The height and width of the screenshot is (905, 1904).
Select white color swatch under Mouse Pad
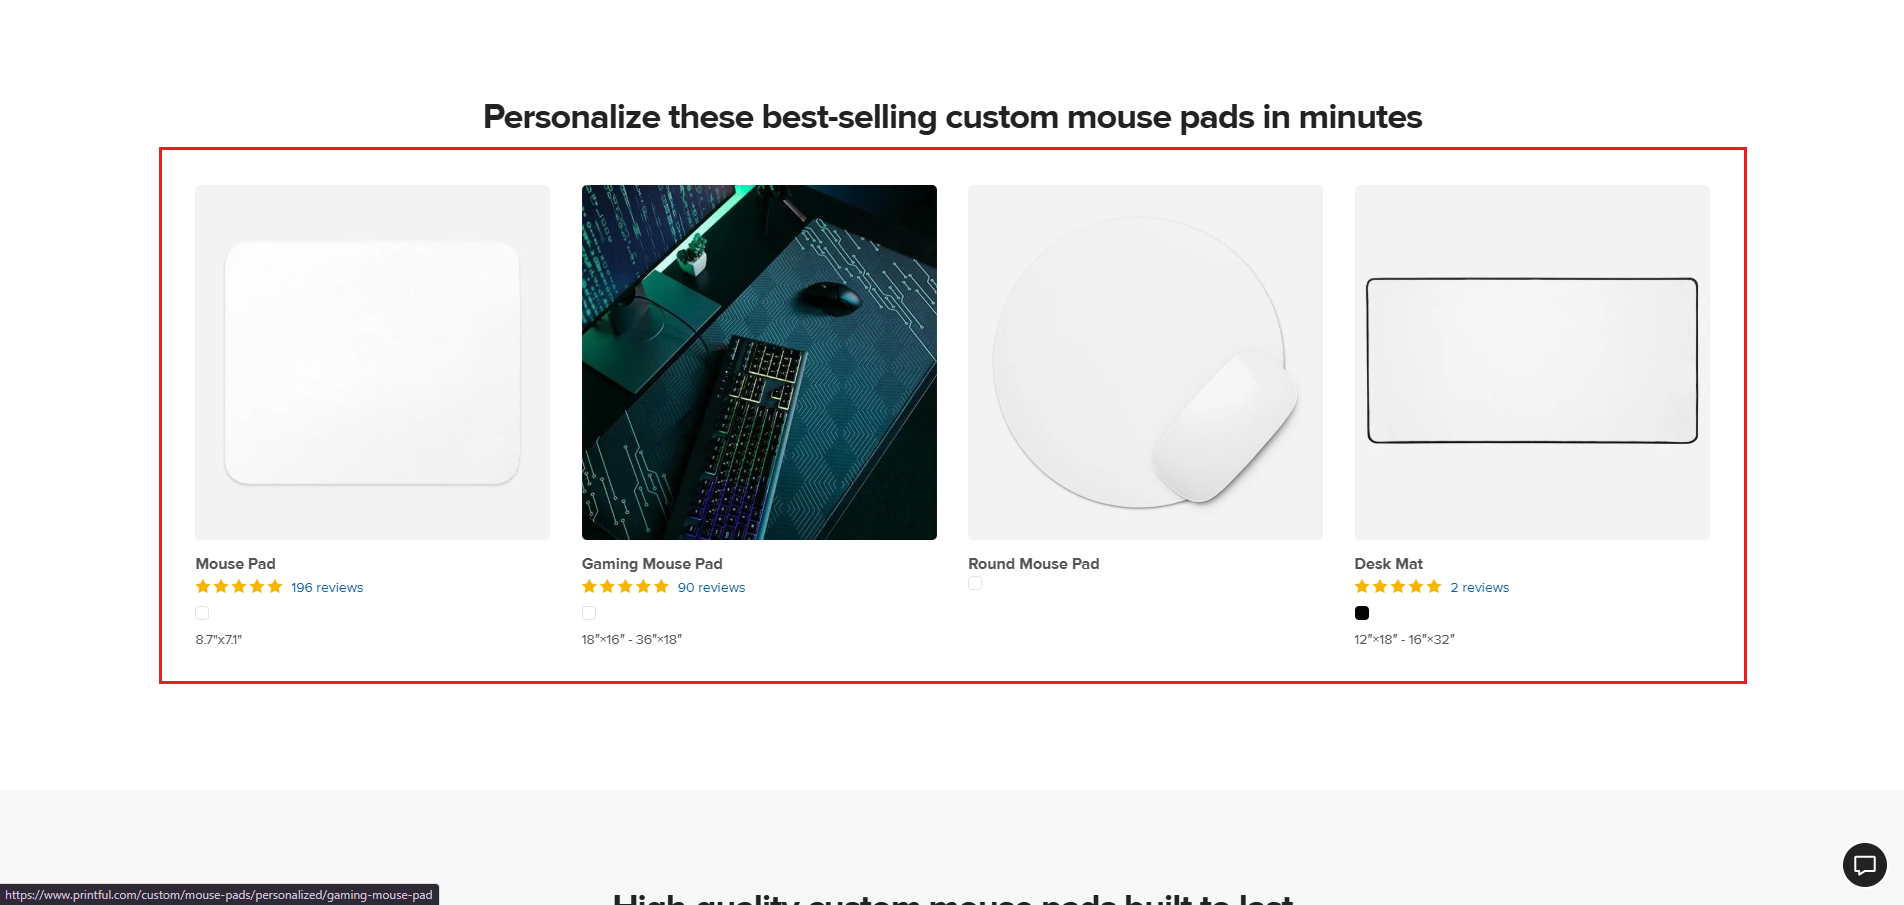202,613
